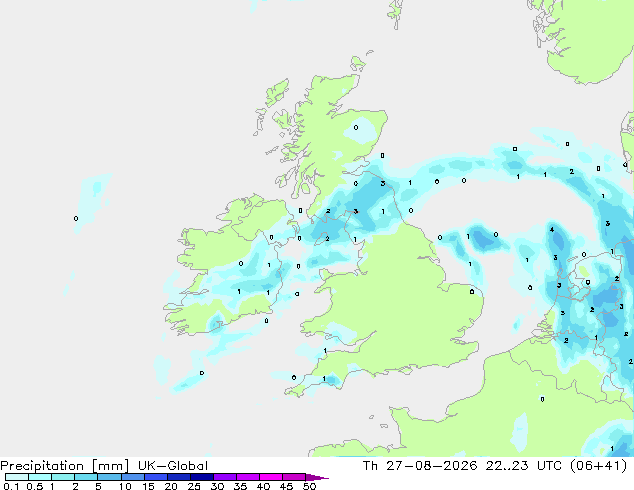Click the "(06+41)" forecast run text
Image resolution: width=634 pixels, height=490 pixels.
(x=598, y=466)
